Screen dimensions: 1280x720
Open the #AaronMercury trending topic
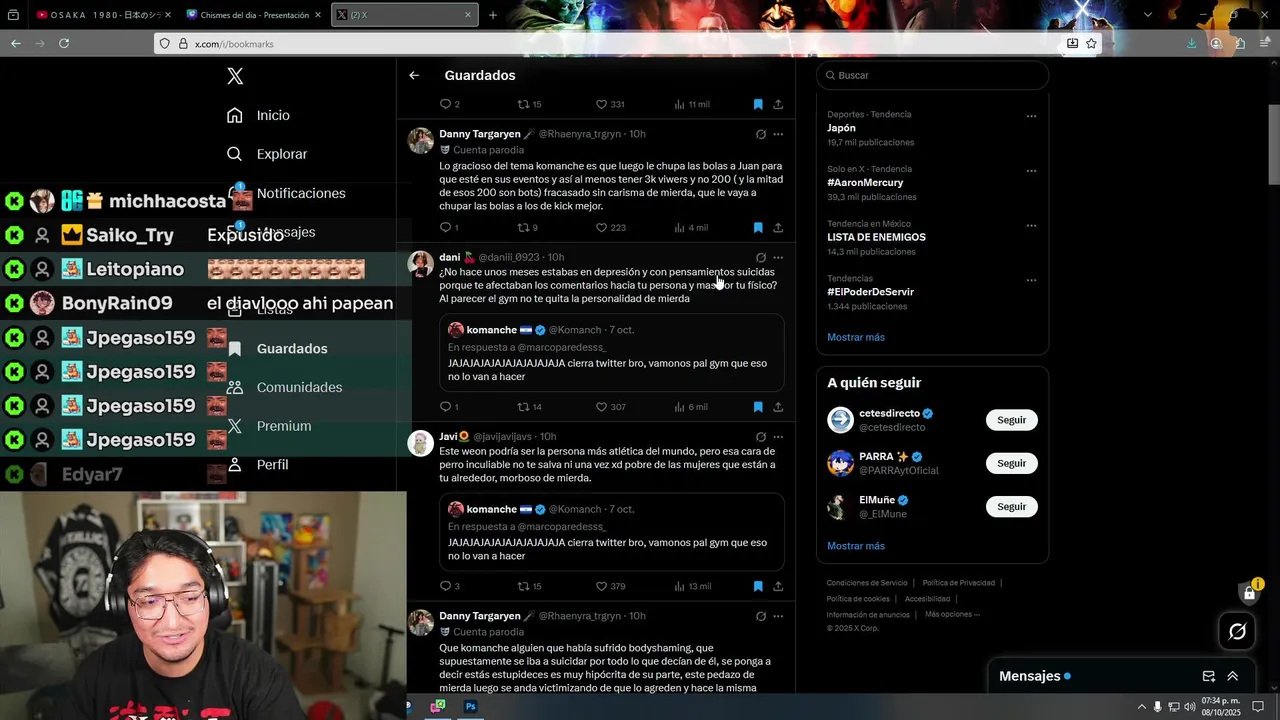(865, 183)
